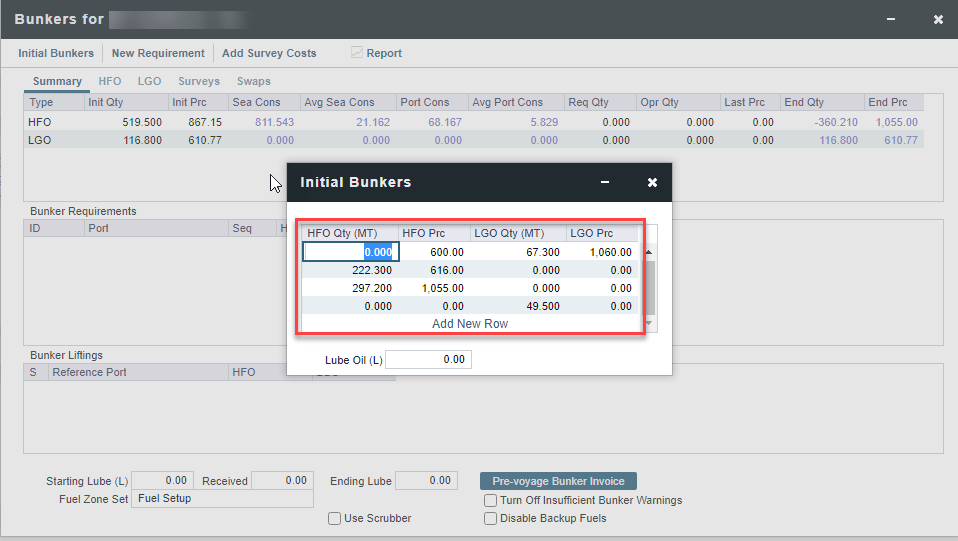Click the Report icon in toolbar
Screen dimensions: 958x541
pos(357,53)
